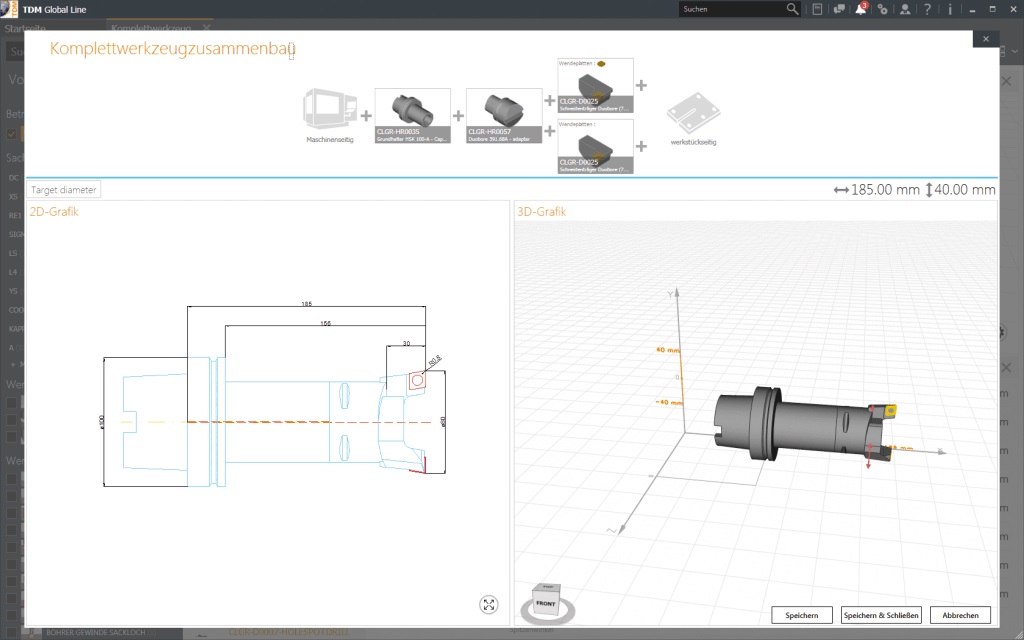Click the Speichern button
Image resolution: width=1024 pixels, height=640 pixels.
click(801, 615)
